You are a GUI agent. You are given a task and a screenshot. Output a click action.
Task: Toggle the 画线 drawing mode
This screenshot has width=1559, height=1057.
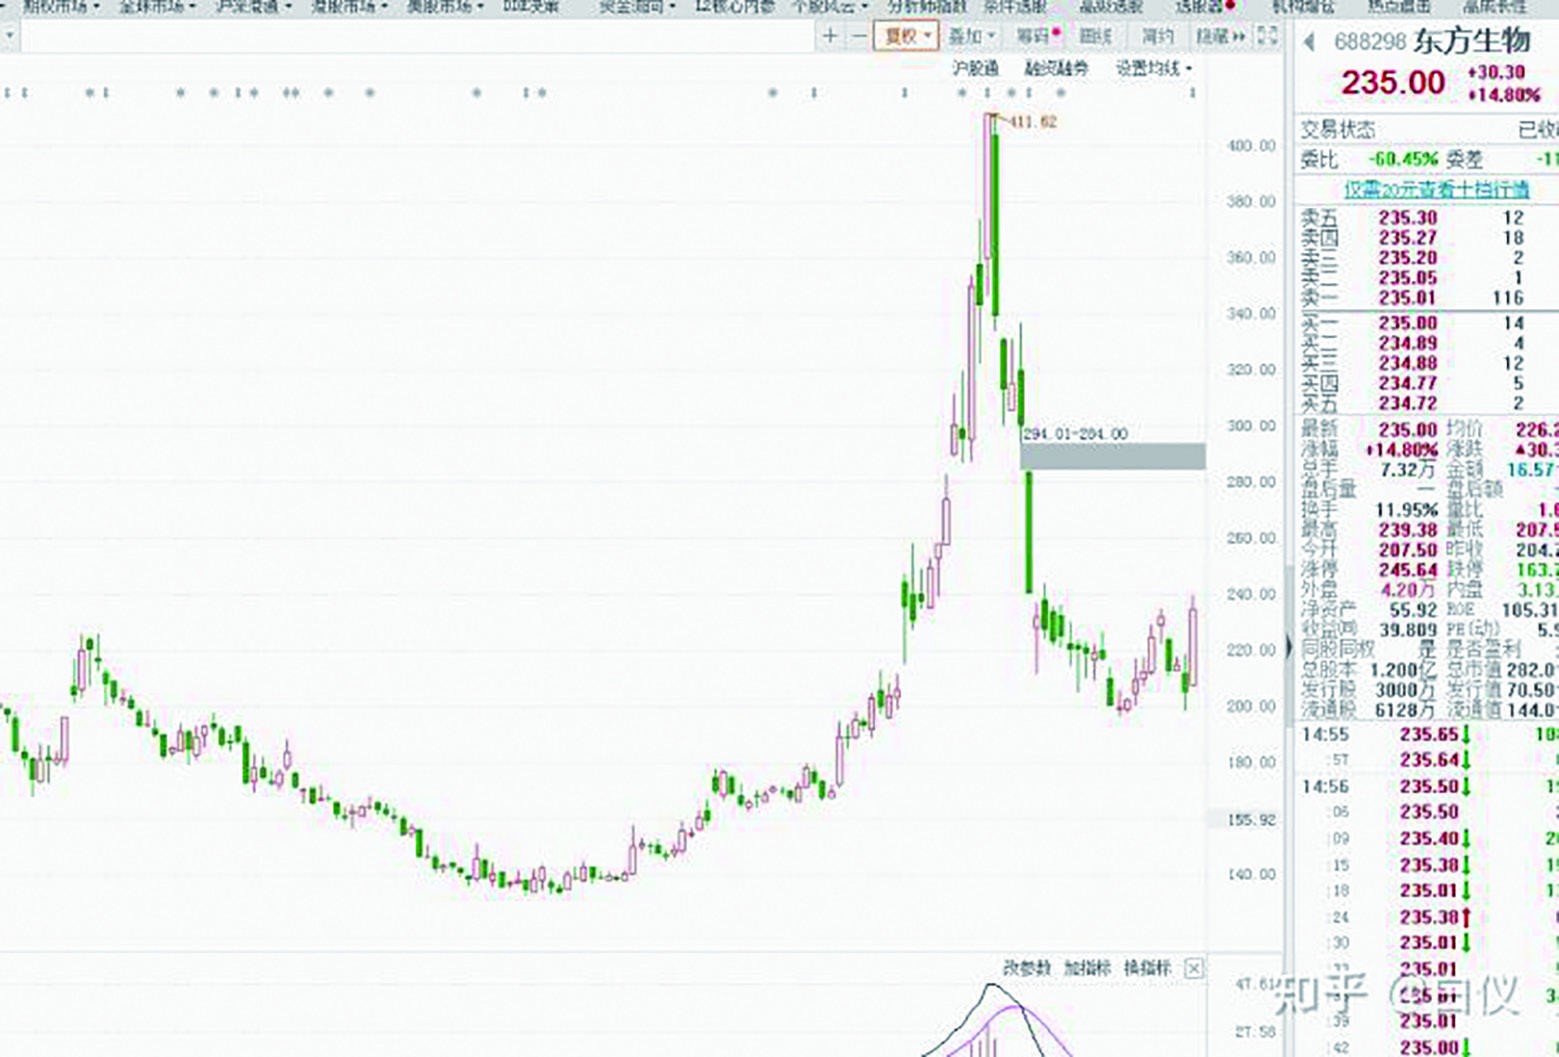point(1095,36)
